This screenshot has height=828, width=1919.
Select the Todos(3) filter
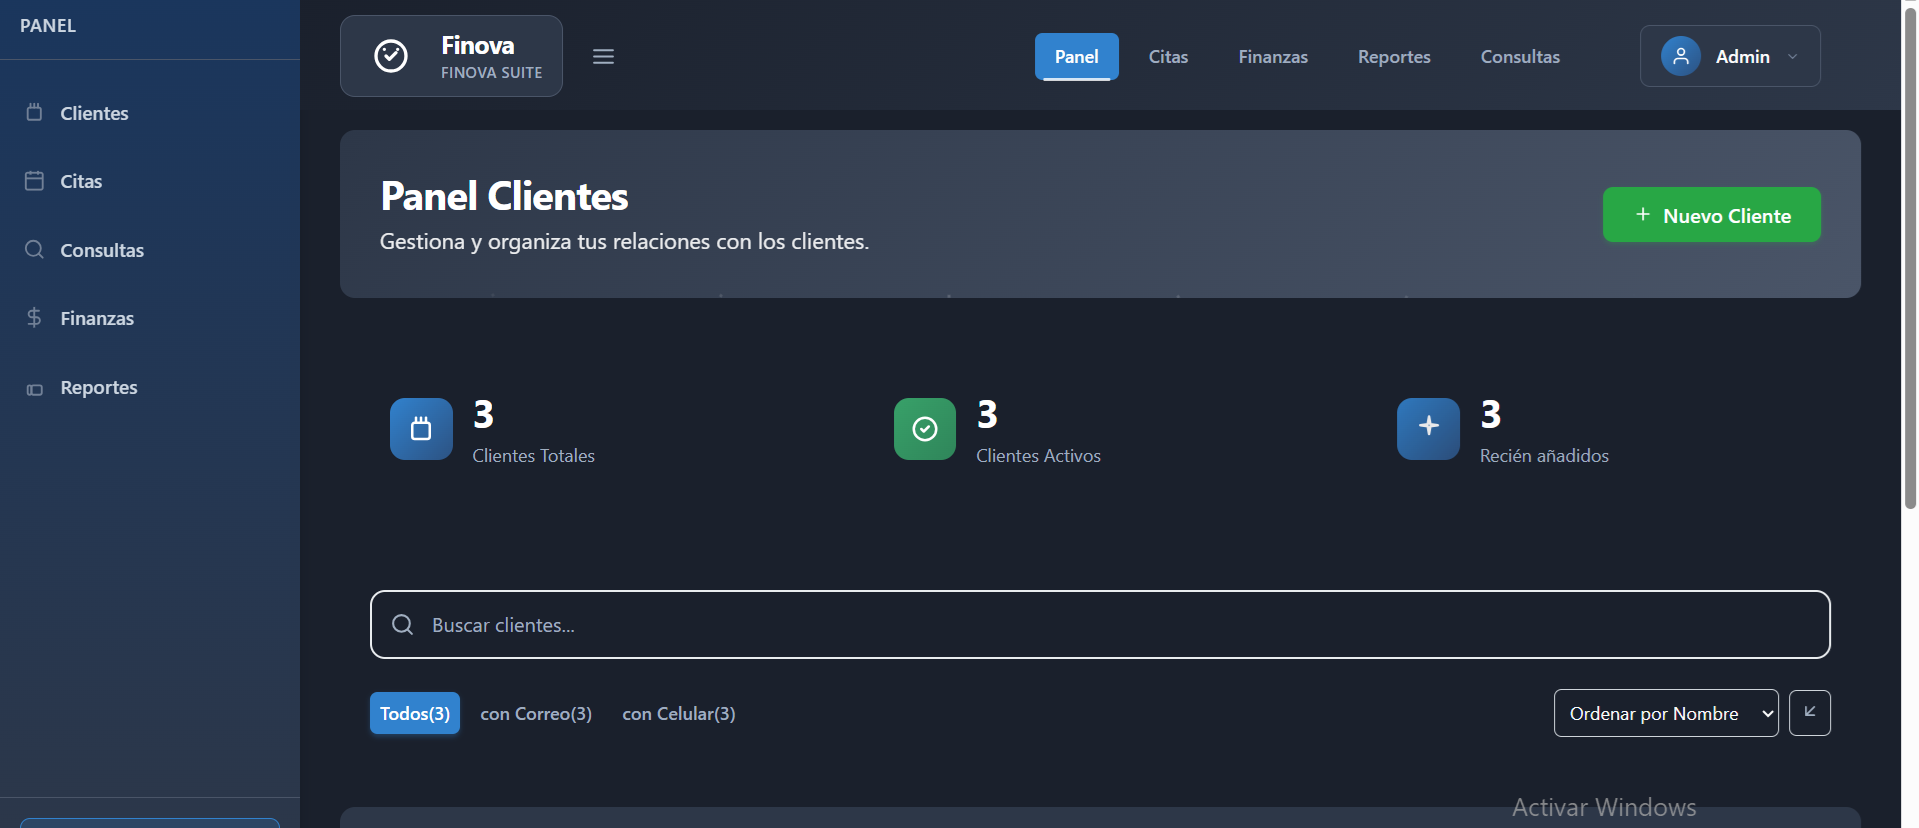click(x=415, y=713)
